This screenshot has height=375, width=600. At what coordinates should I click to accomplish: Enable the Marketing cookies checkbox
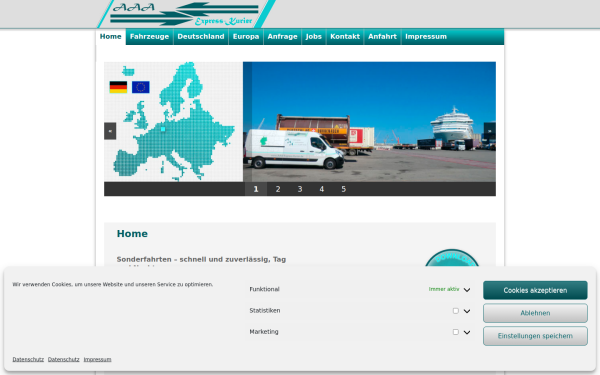(x=455, y=332)
